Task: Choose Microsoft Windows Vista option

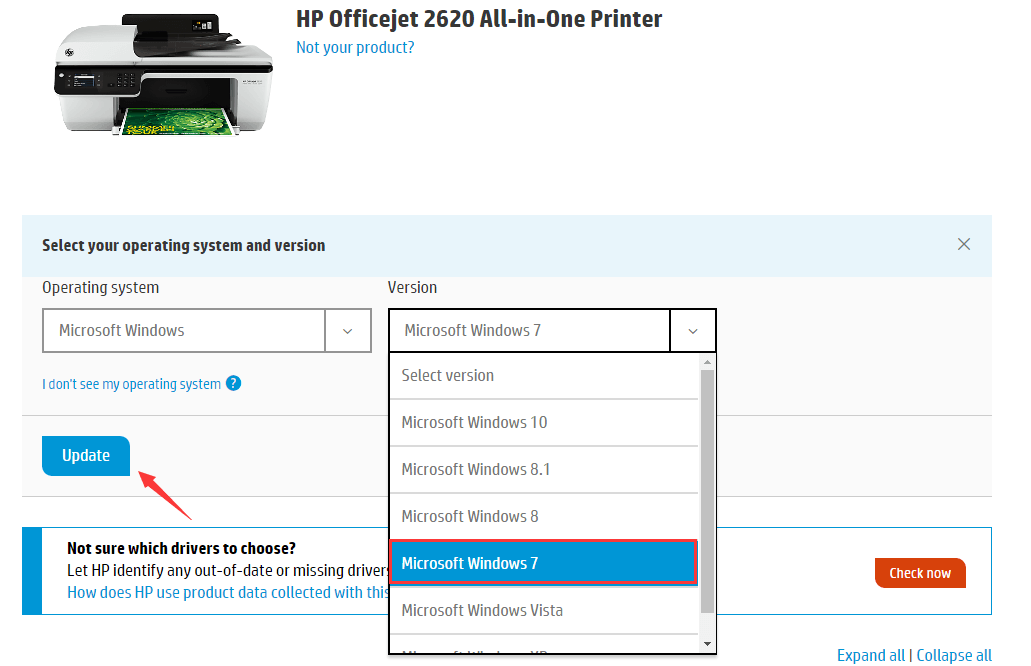Action: [544, 610]
